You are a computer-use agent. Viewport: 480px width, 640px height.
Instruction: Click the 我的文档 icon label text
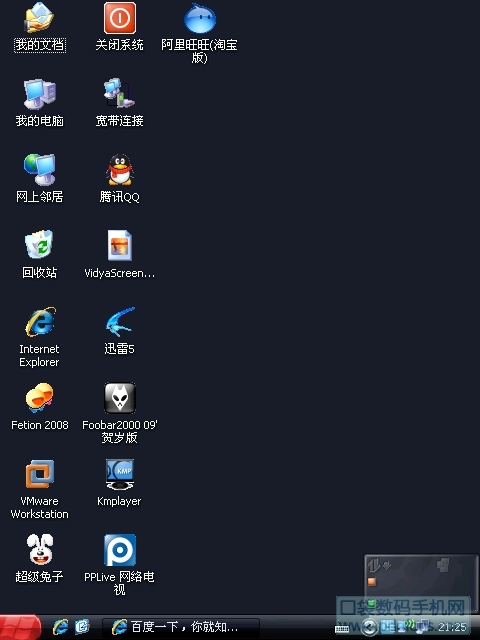pos(40,44)
